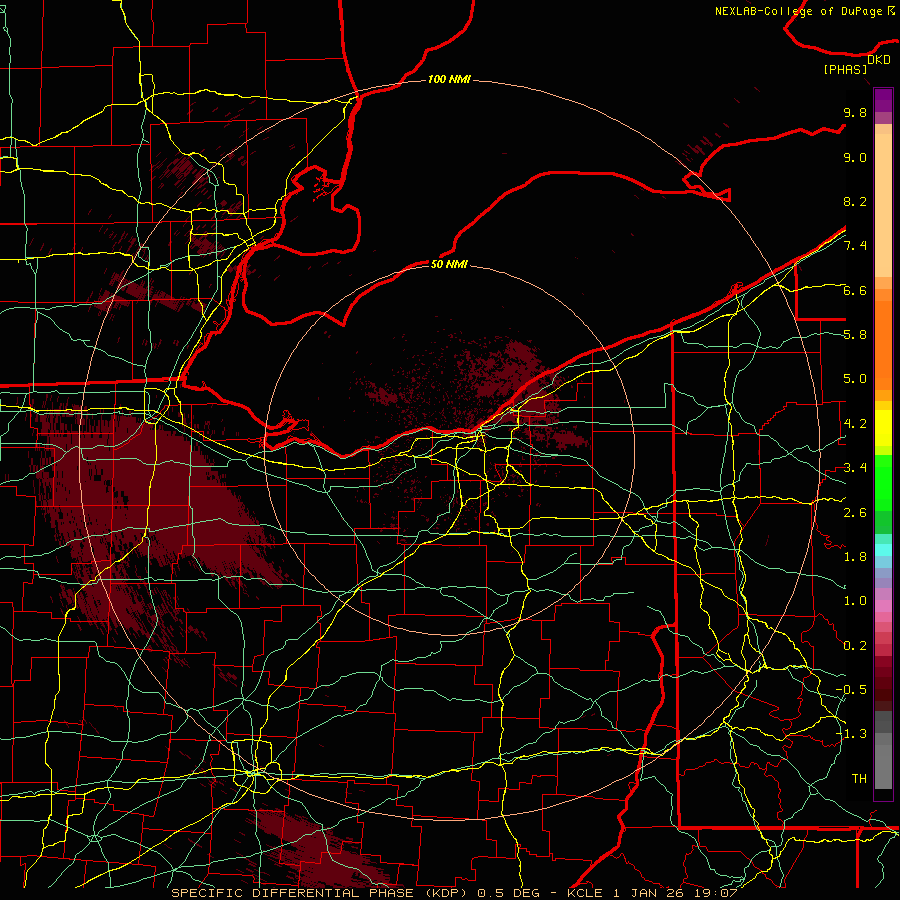Click the -0.5 color scale value
The width and height of the screenshot is (900, 900).
coord(851,690)
